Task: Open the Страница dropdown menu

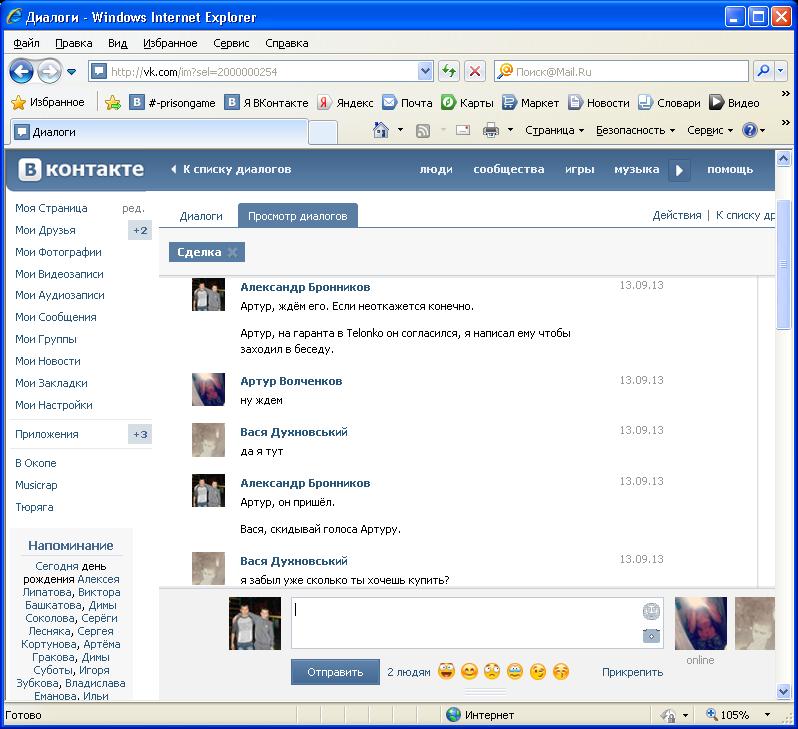Action: 554,130
